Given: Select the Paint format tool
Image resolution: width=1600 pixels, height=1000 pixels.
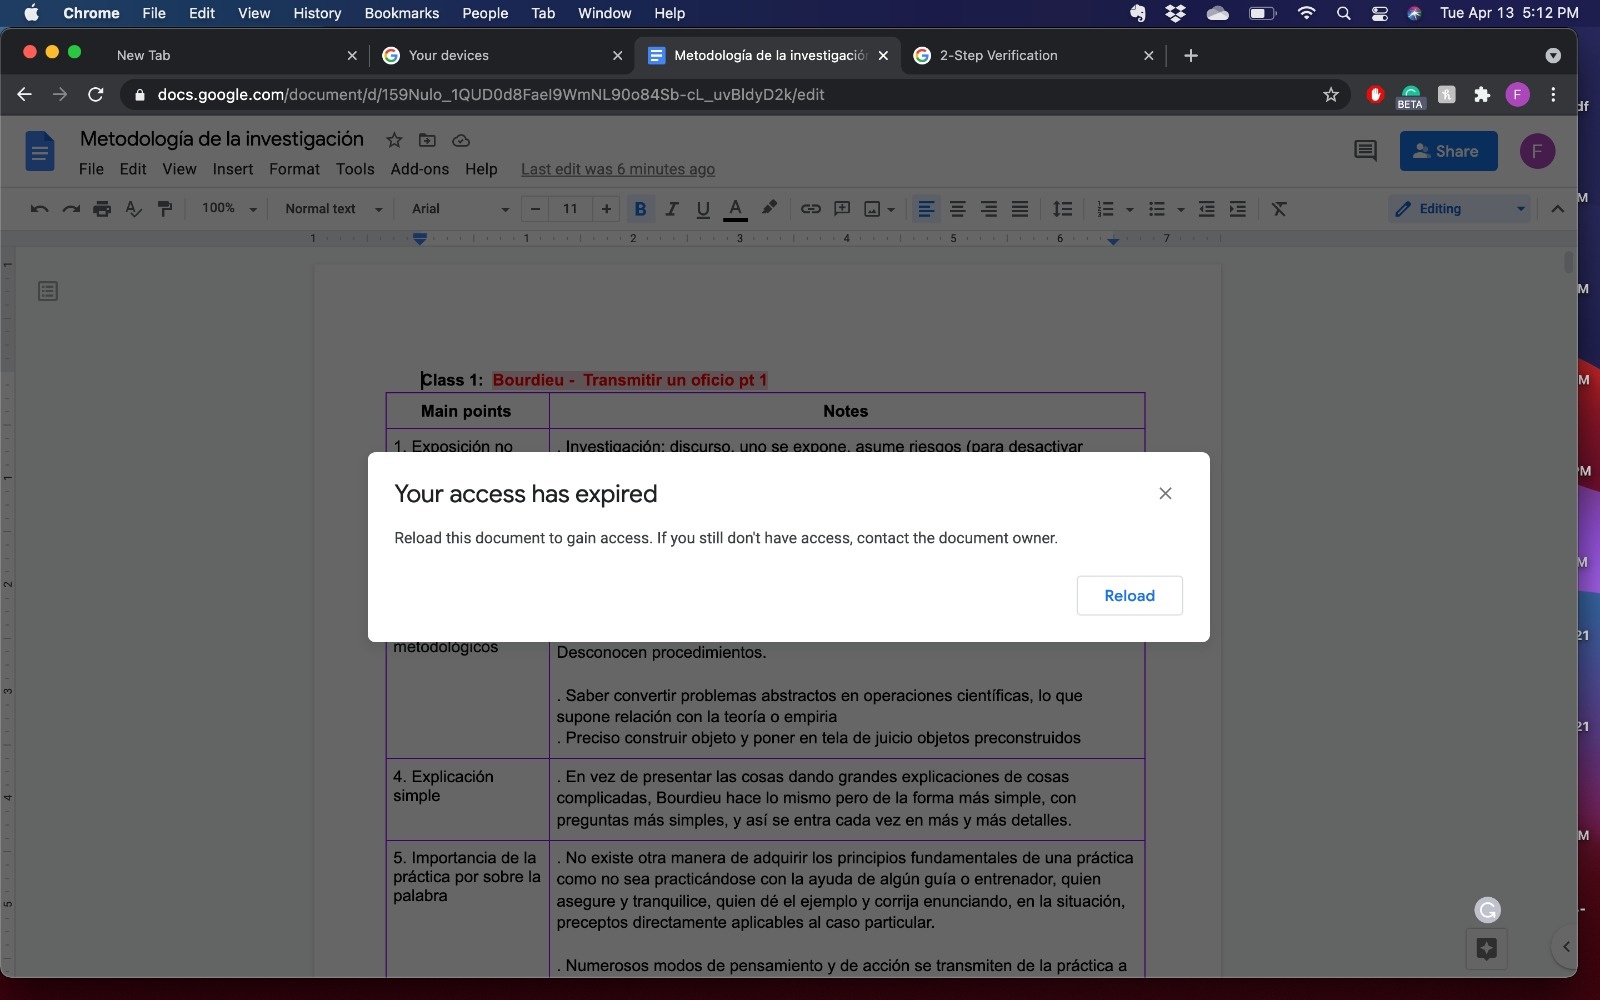Looking at the screenshot, I should pyautogui.click(x=165, y=209).
